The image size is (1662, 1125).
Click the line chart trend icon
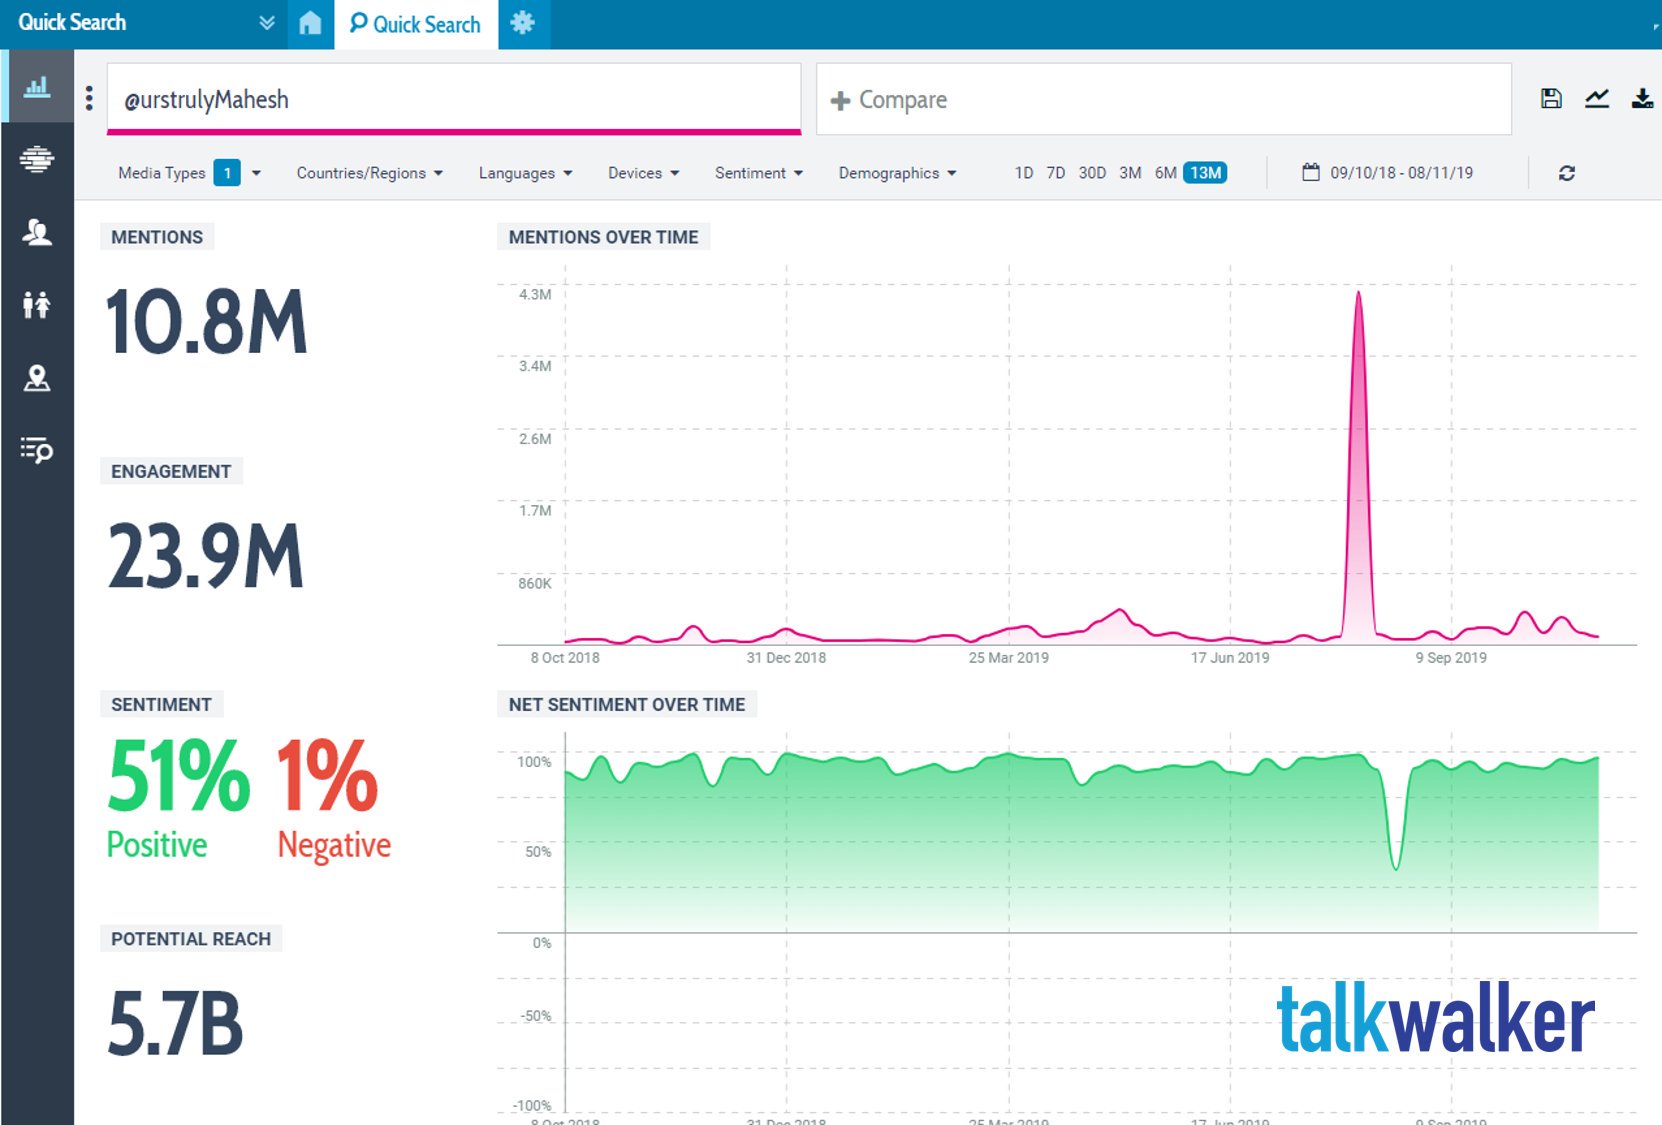pyautogui.click(x=1597, y=98)
